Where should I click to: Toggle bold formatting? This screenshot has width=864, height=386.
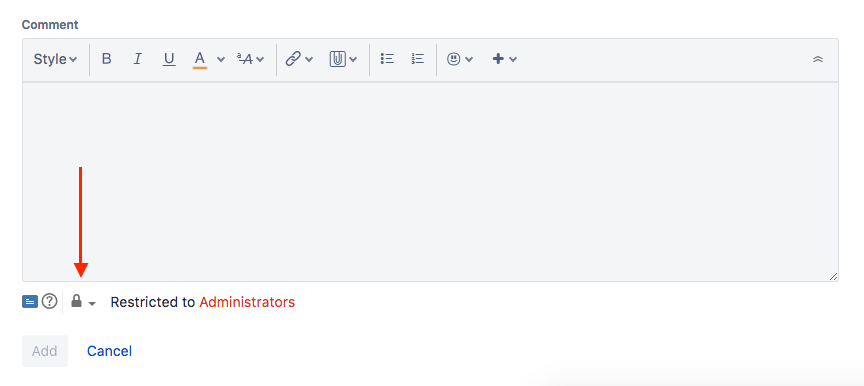click(107, 59)
